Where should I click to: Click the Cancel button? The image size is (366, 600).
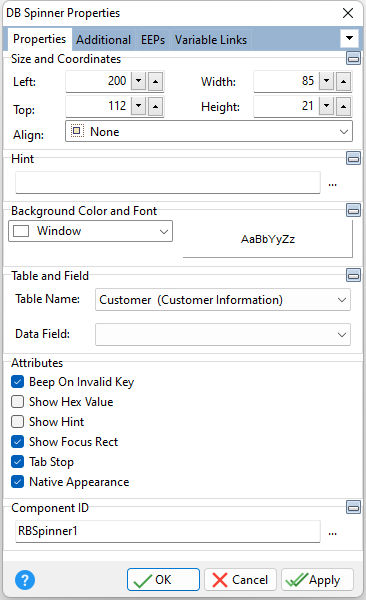tap(240, 580)
